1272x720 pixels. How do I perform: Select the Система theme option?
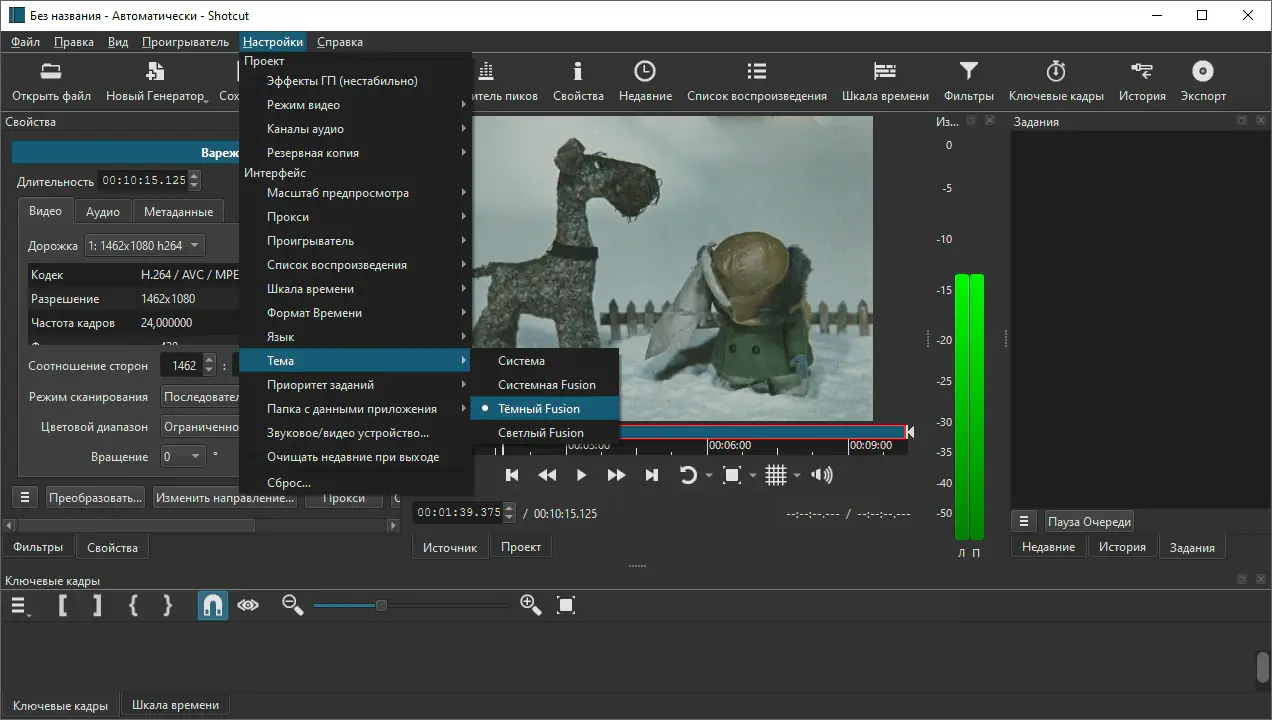521,361
